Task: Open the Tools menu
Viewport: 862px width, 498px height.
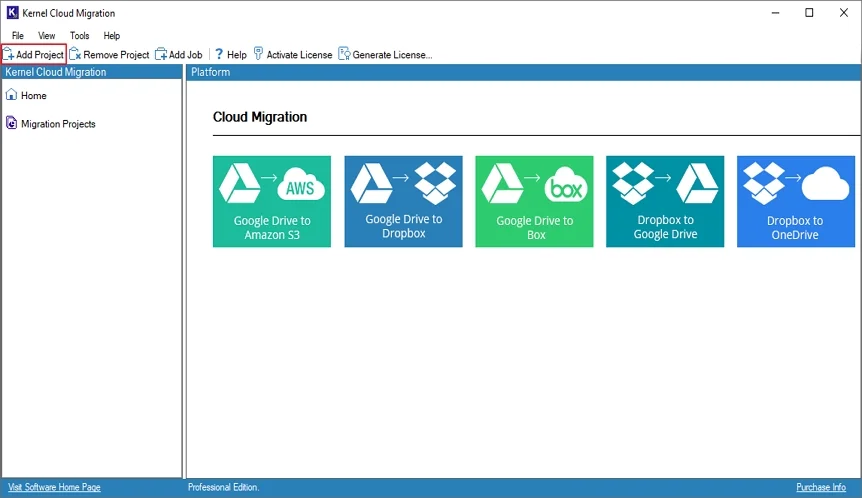Action: pyautogui.click(x=79, y=36)
